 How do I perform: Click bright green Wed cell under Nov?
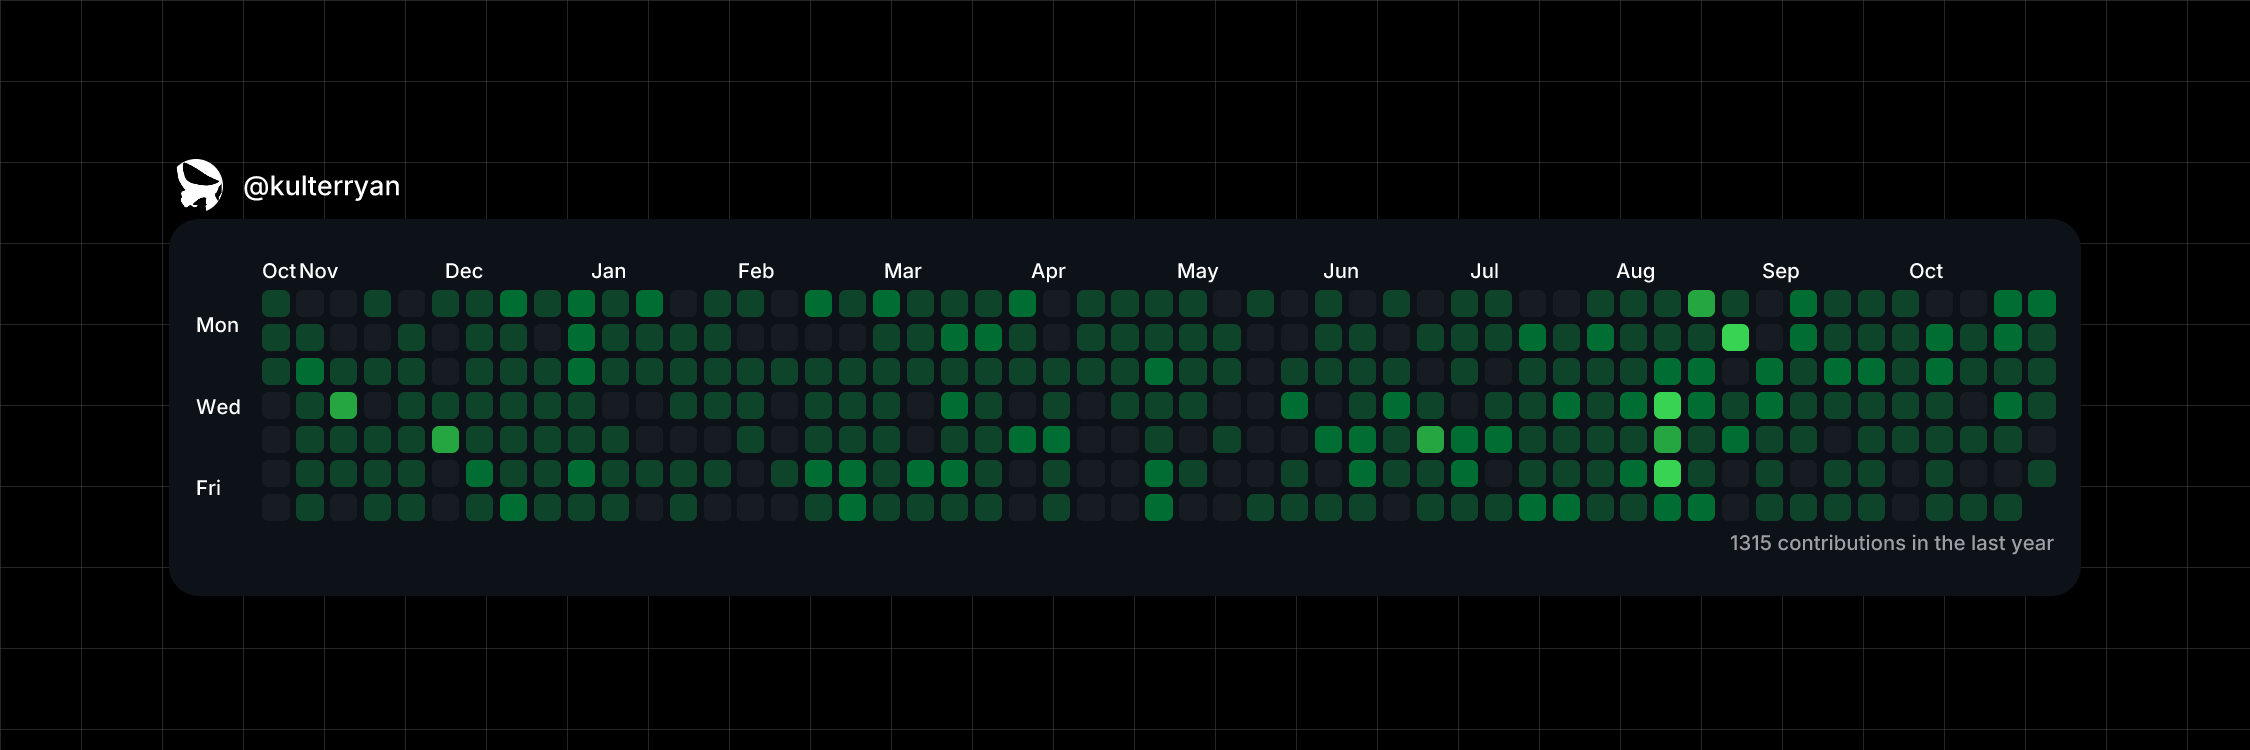click(x=343, y=406)
